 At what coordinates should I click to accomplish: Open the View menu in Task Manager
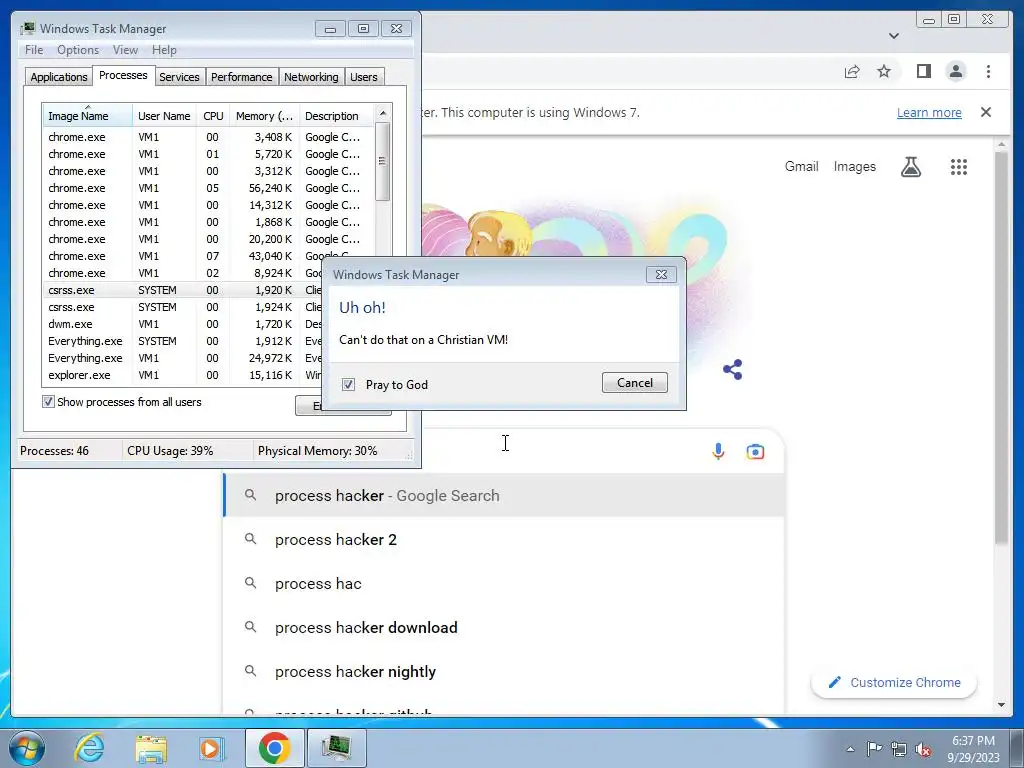[x=125, y=50]
